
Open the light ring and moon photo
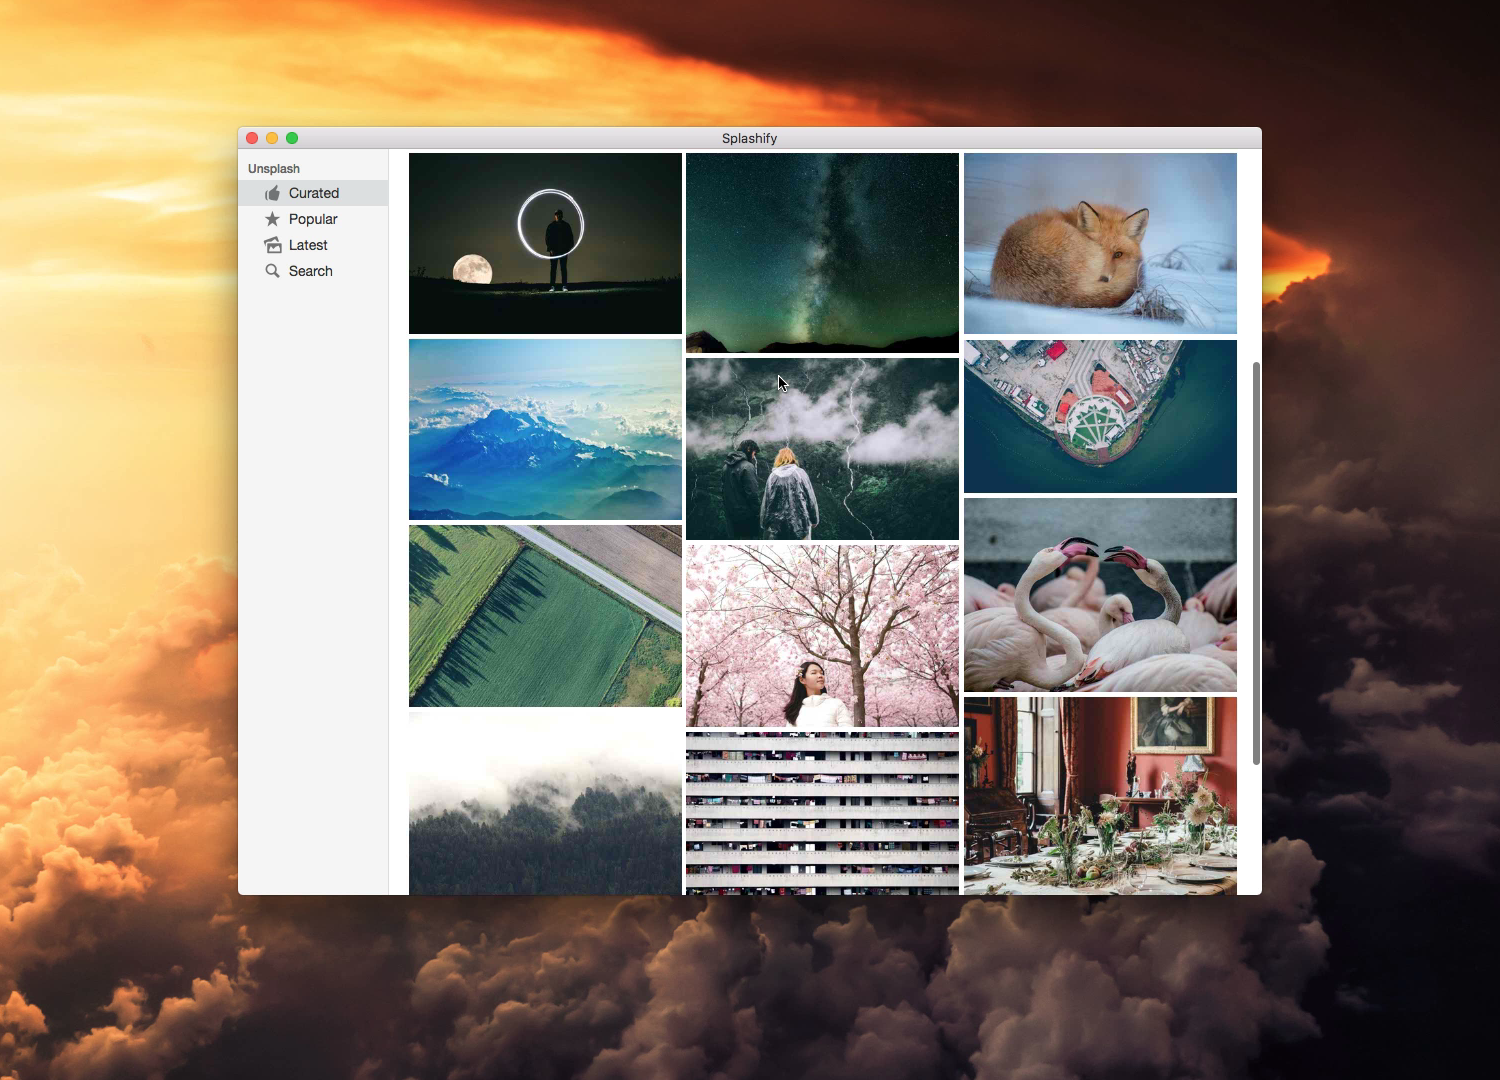pyautogui.click(x=545, y=243)
